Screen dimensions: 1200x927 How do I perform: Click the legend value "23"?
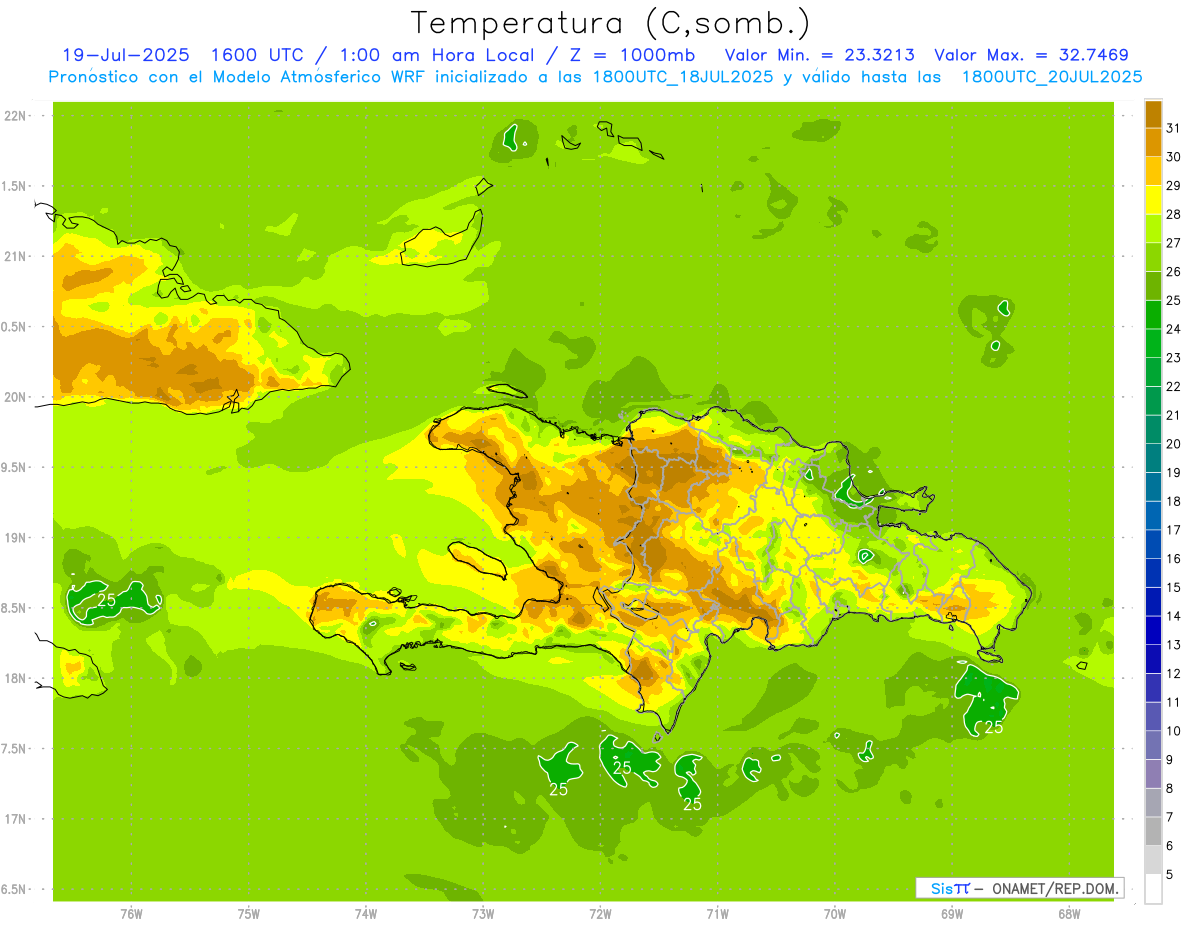coord(1174,358)
